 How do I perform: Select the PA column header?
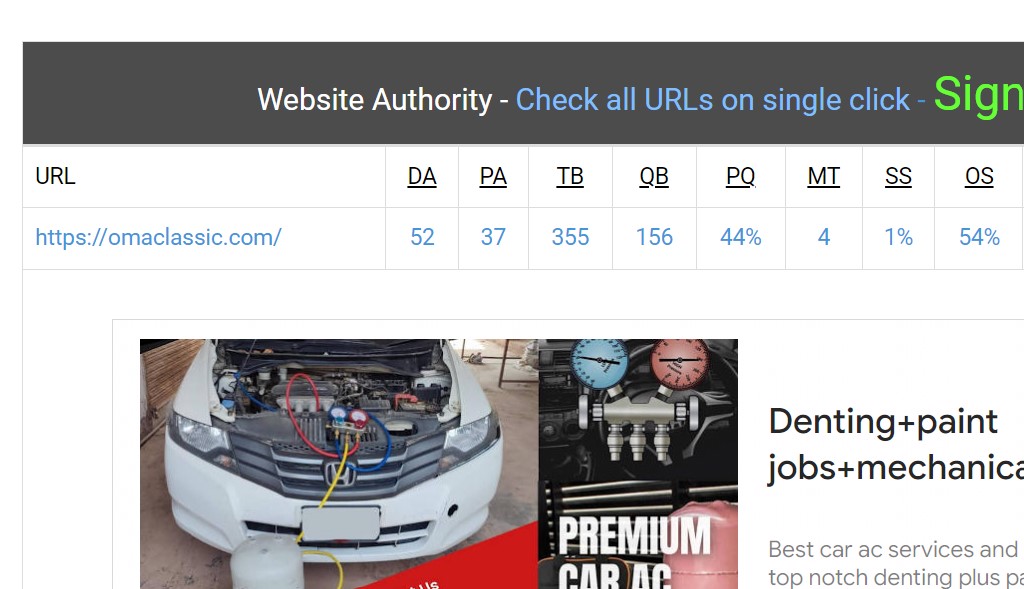(493, 176)
